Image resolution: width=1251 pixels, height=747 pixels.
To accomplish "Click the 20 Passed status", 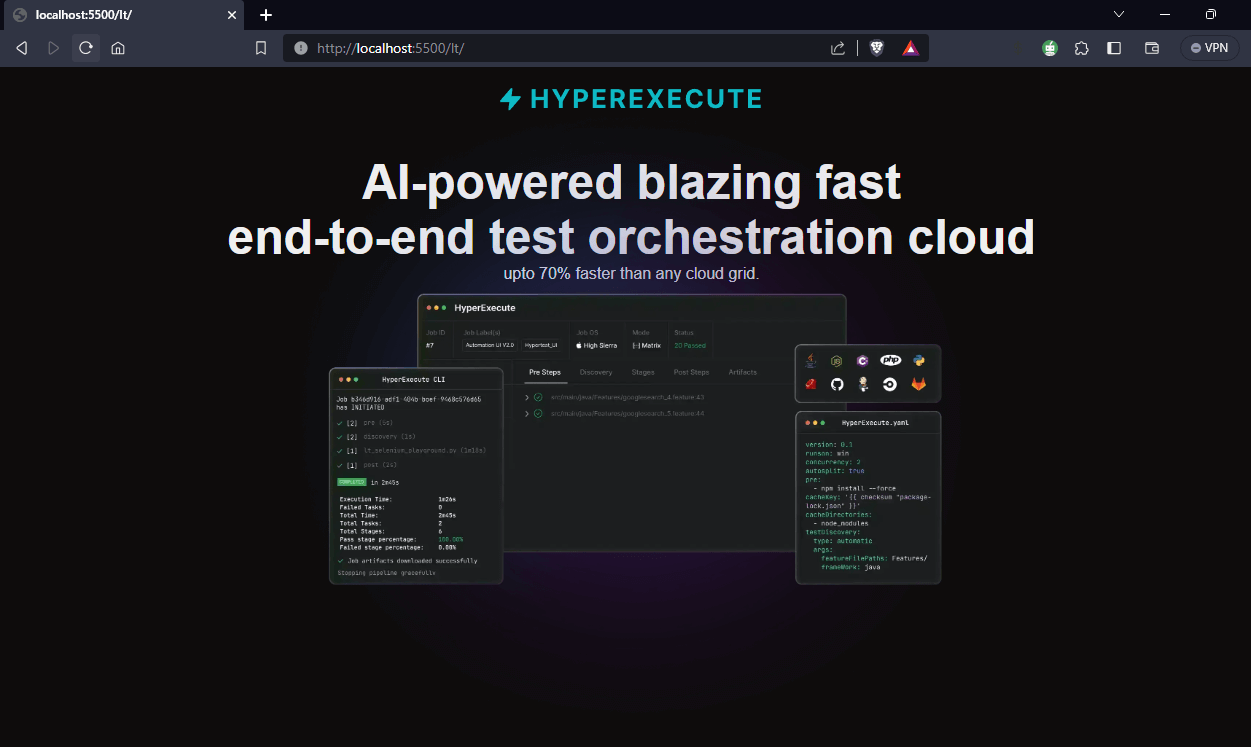I will 690,343.
